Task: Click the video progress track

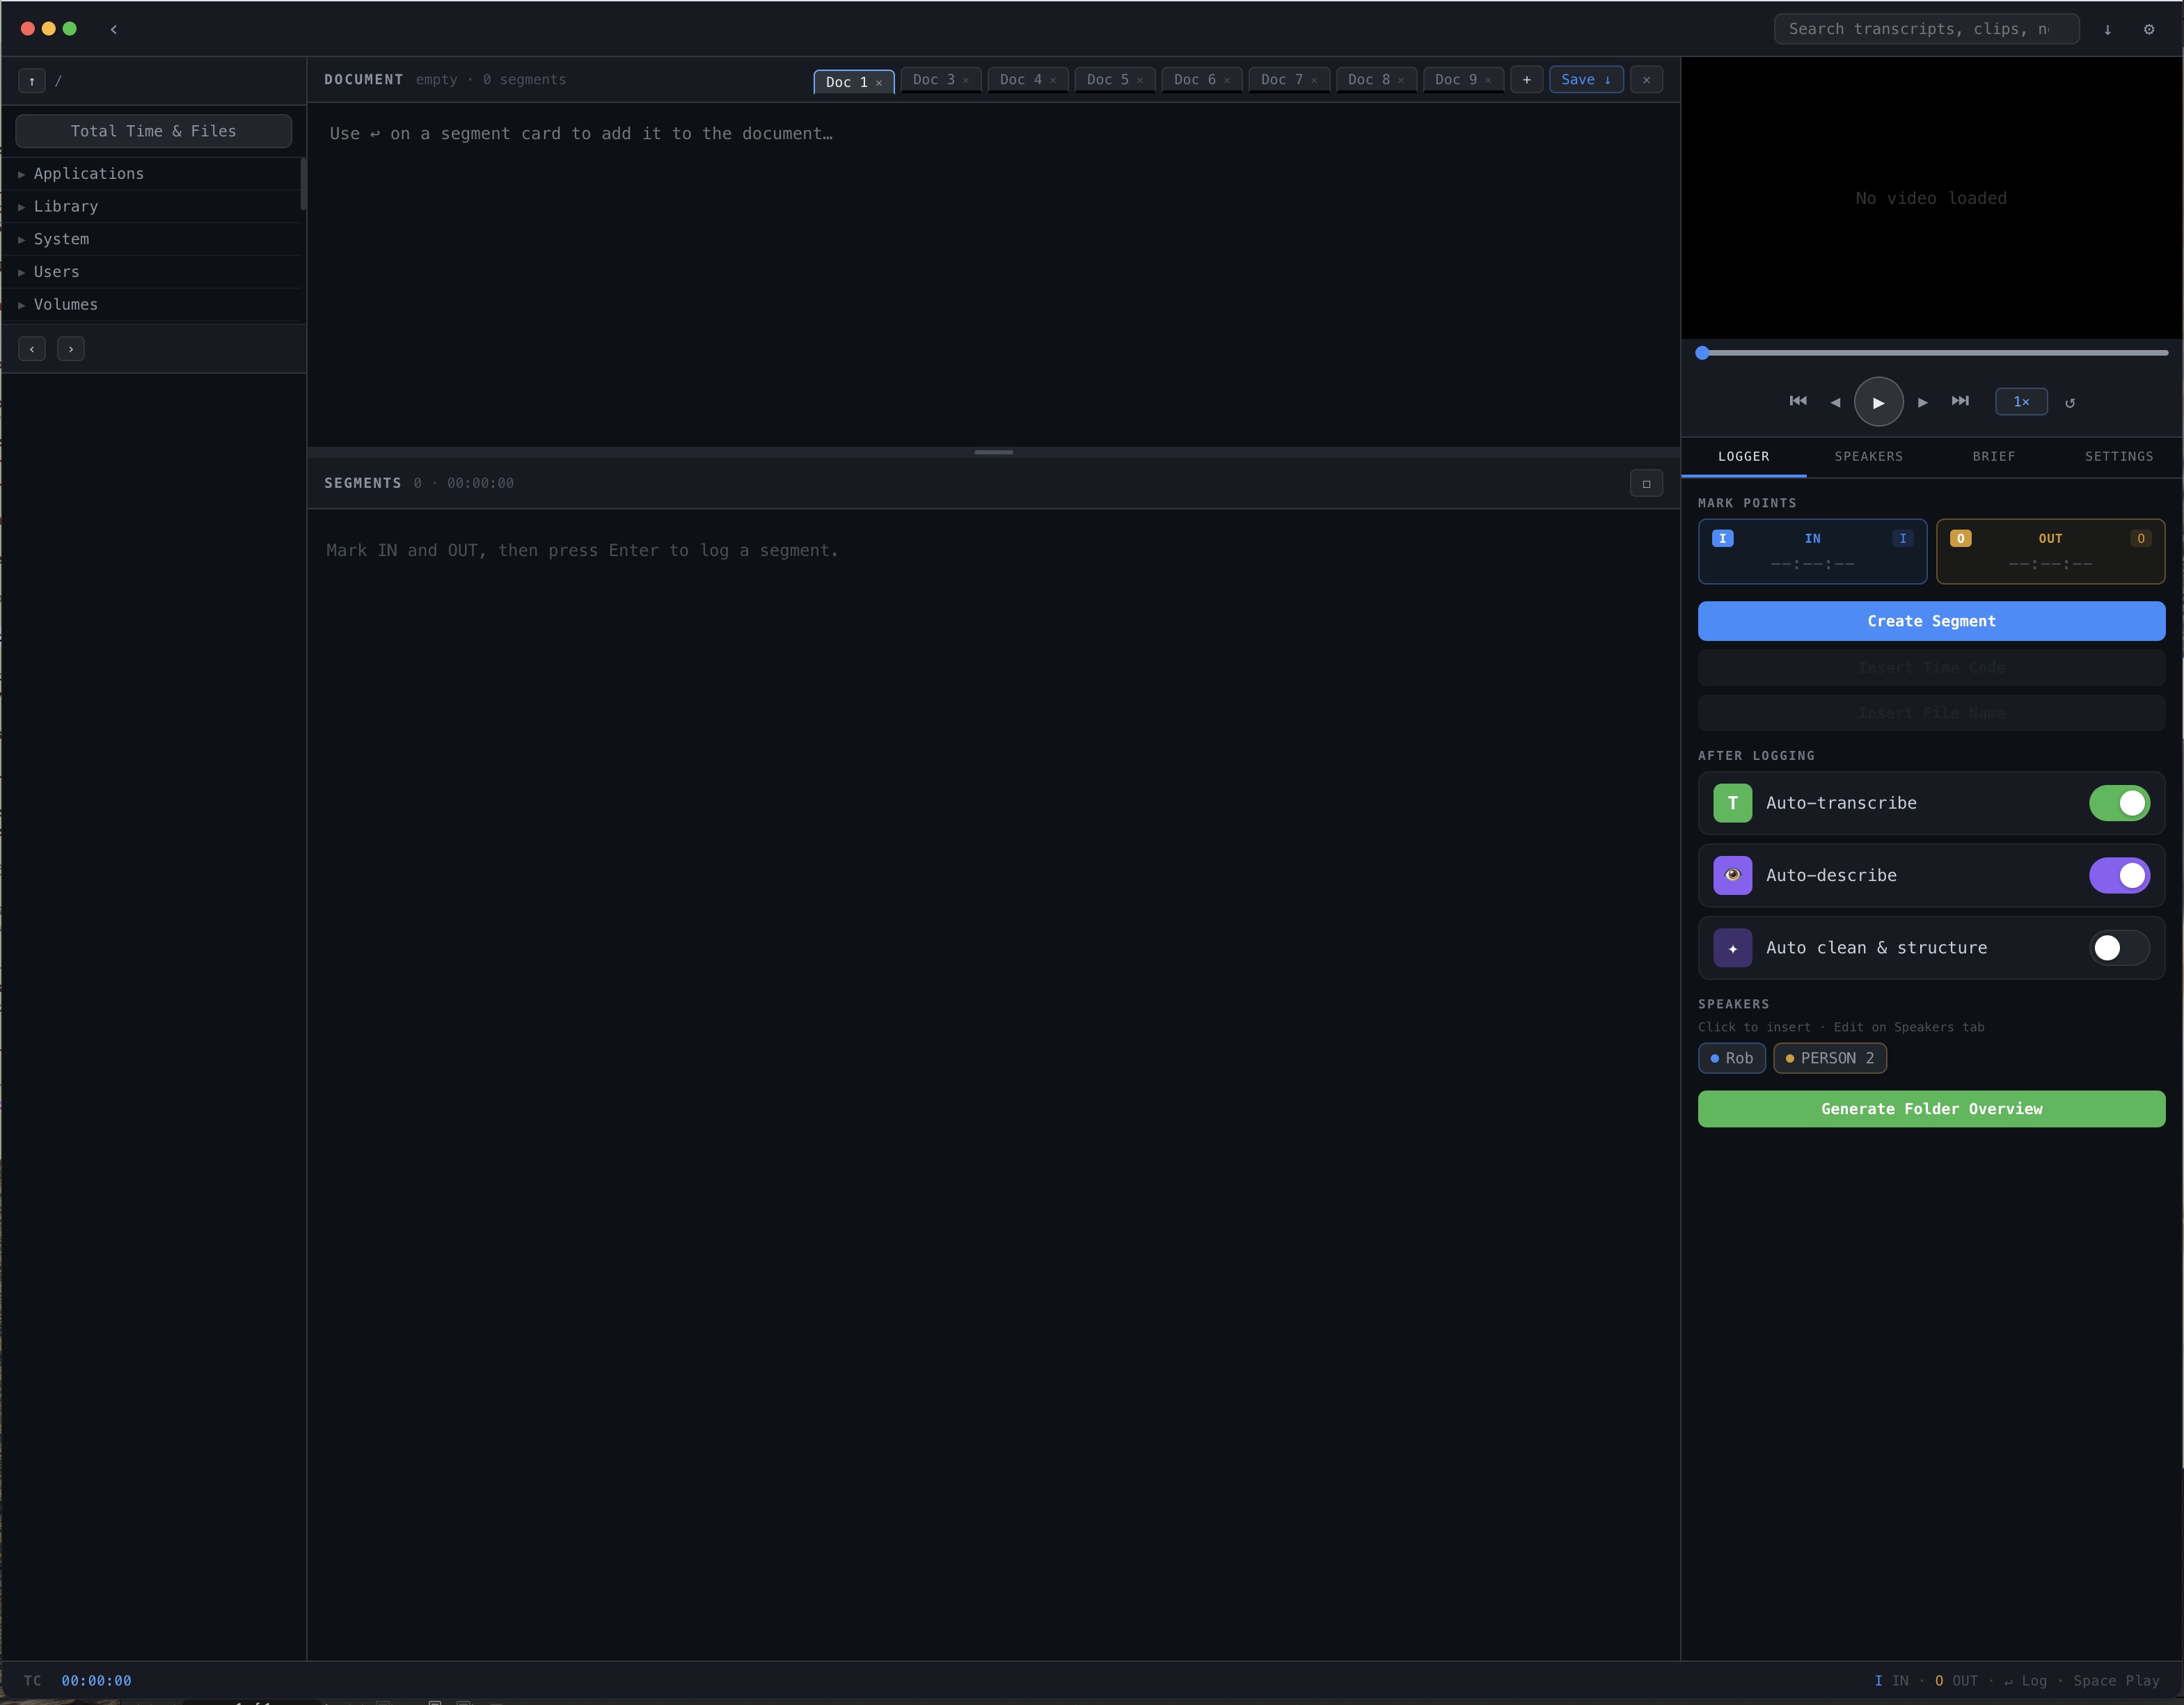Action: (x=1932, y=353)
